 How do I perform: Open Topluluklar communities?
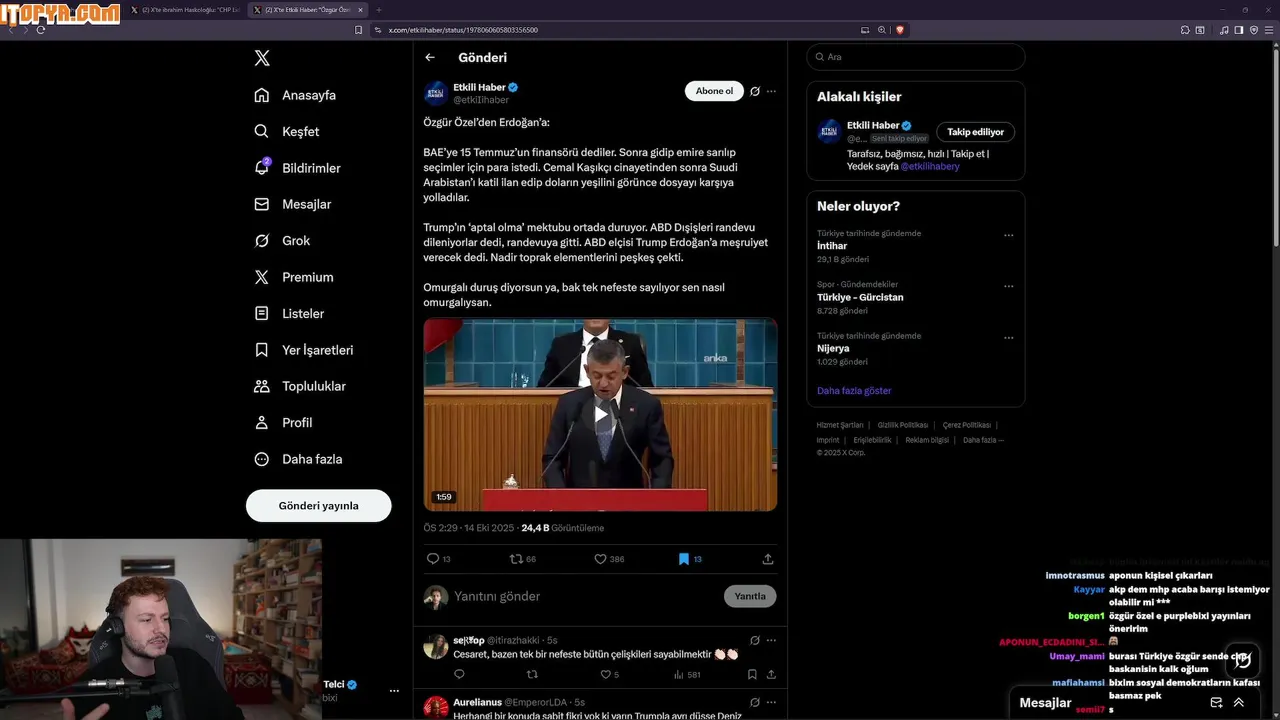(299, 386)
